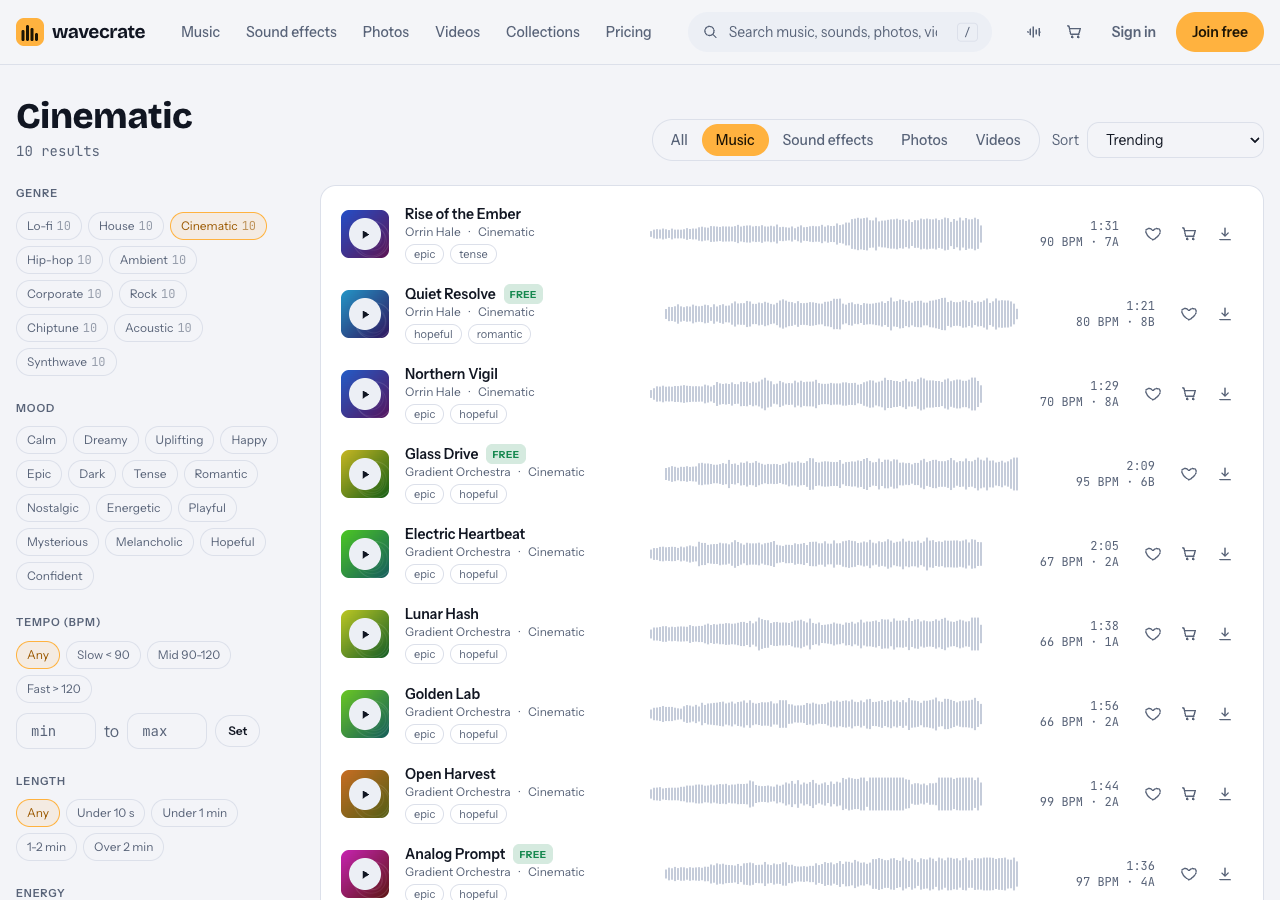
Task: Open the Collections menu item
Action: [543, 32]
